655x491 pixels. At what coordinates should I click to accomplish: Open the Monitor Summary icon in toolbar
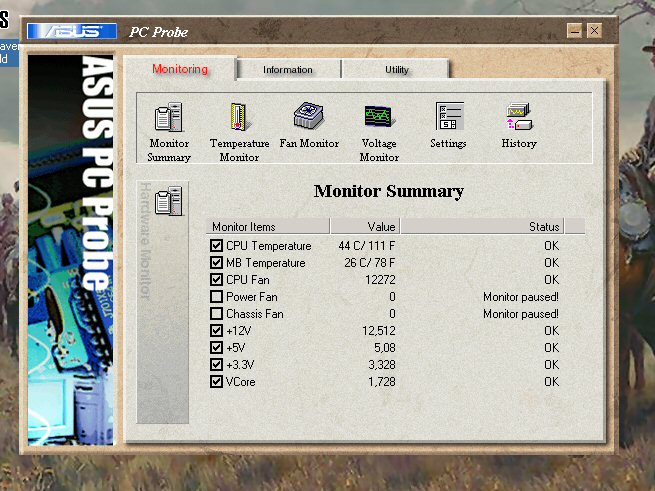click(x=169, y=117)
